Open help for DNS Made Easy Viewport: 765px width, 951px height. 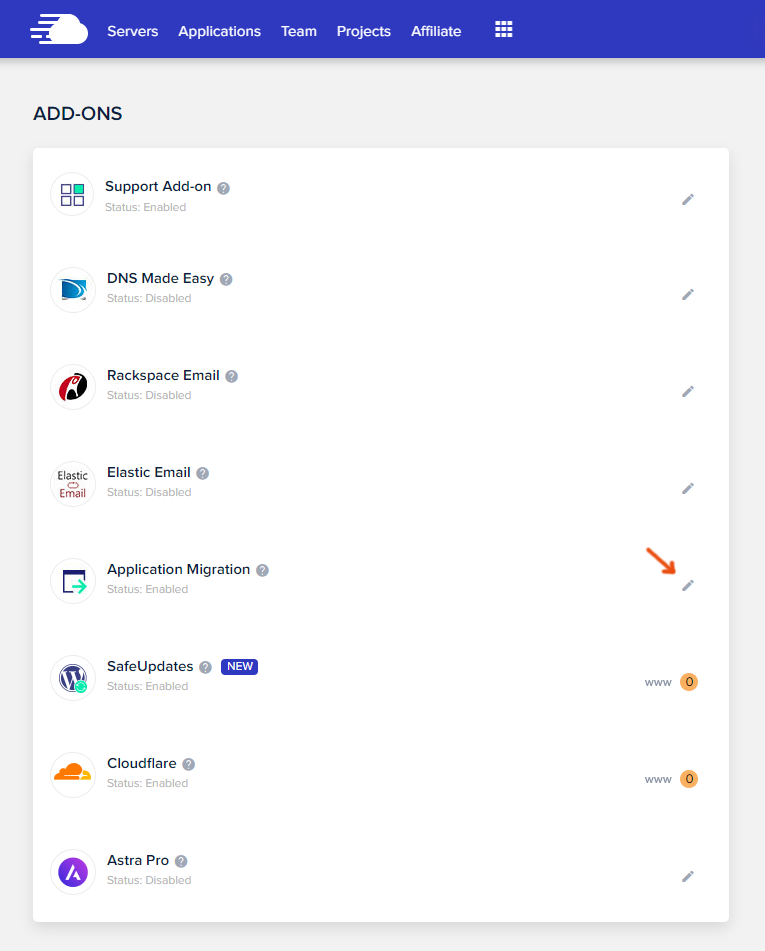click(226, 279)
